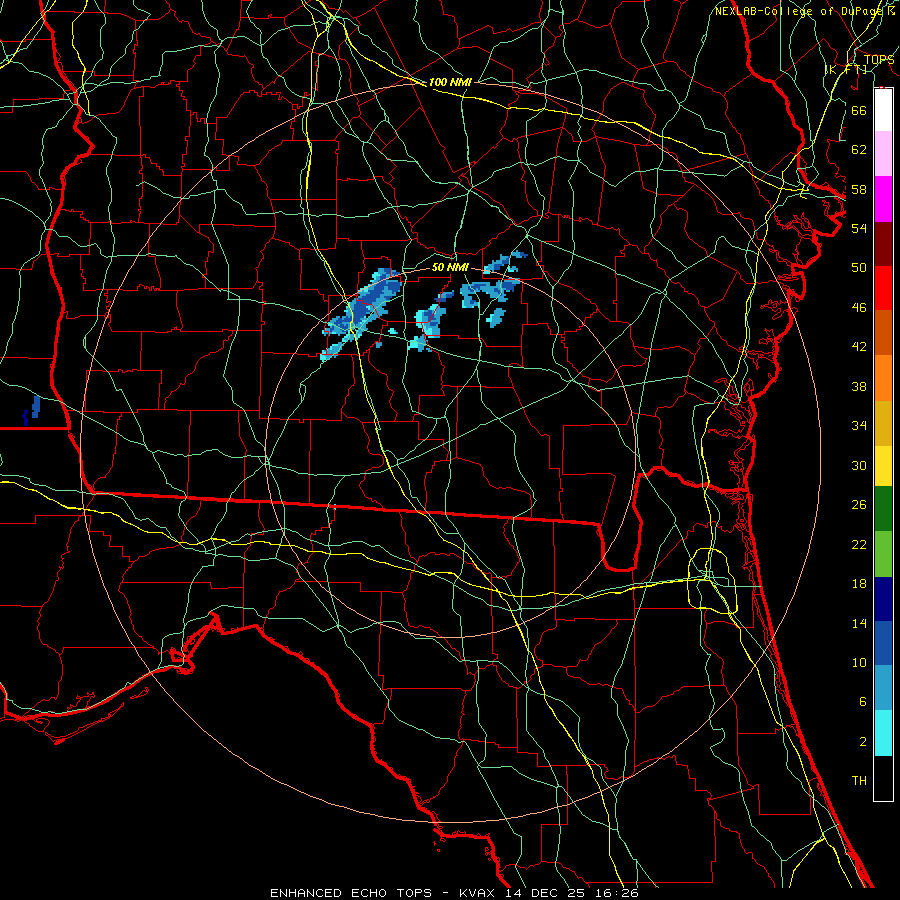Click the ENHANCED ECHO TOPS caption text
The image size is (900, 900).
pos(351,893)
